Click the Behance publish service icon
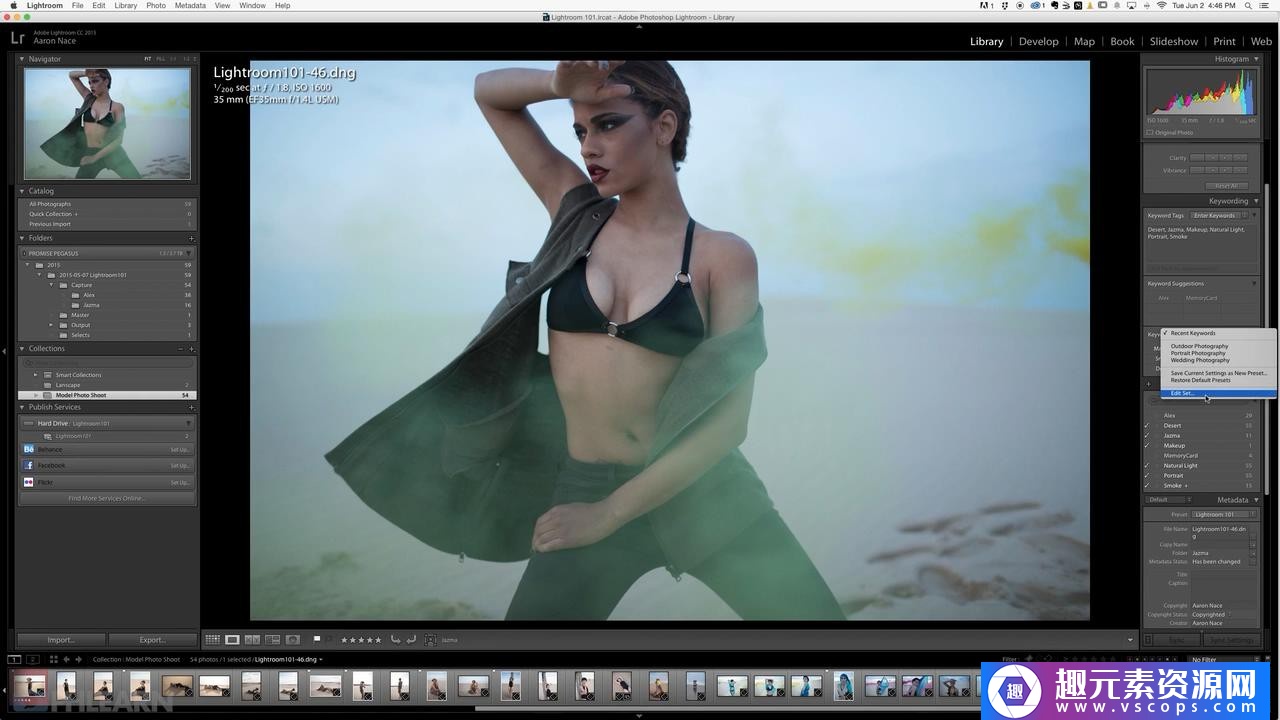The image size is (1280, 720). pyautogui.click(x=29, y=449)
